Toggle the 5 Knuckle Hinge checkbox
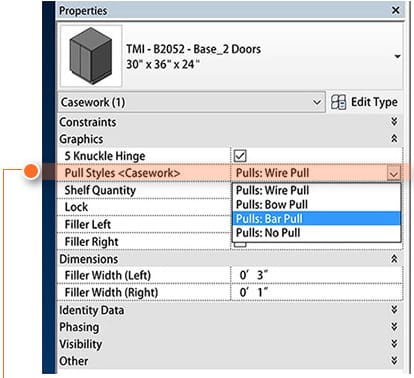This screenshot has height=378, width=414. click(240, 156)
